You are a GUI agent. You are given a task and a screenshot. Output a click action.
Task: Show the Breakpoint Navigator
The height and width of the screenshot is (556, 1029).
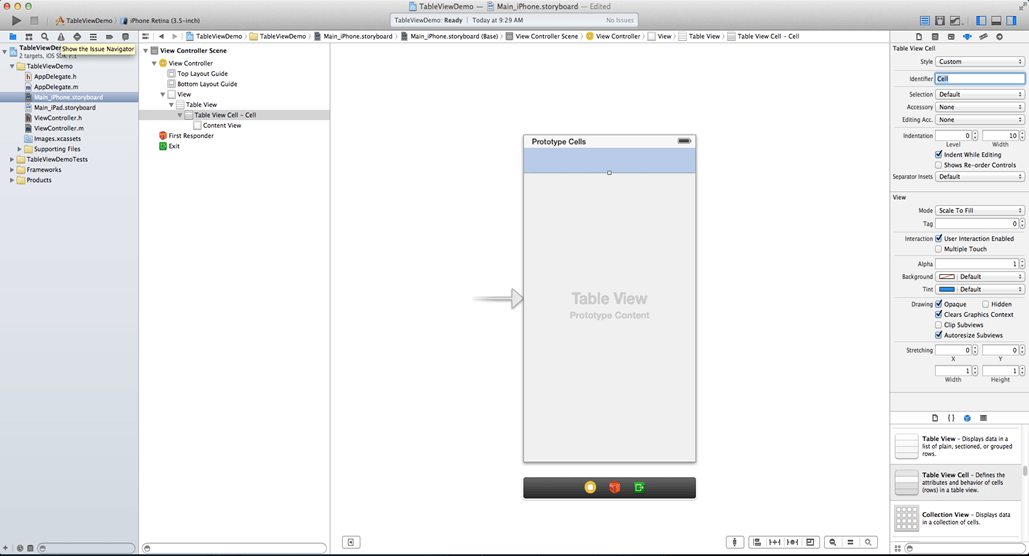tap(109, 37)
